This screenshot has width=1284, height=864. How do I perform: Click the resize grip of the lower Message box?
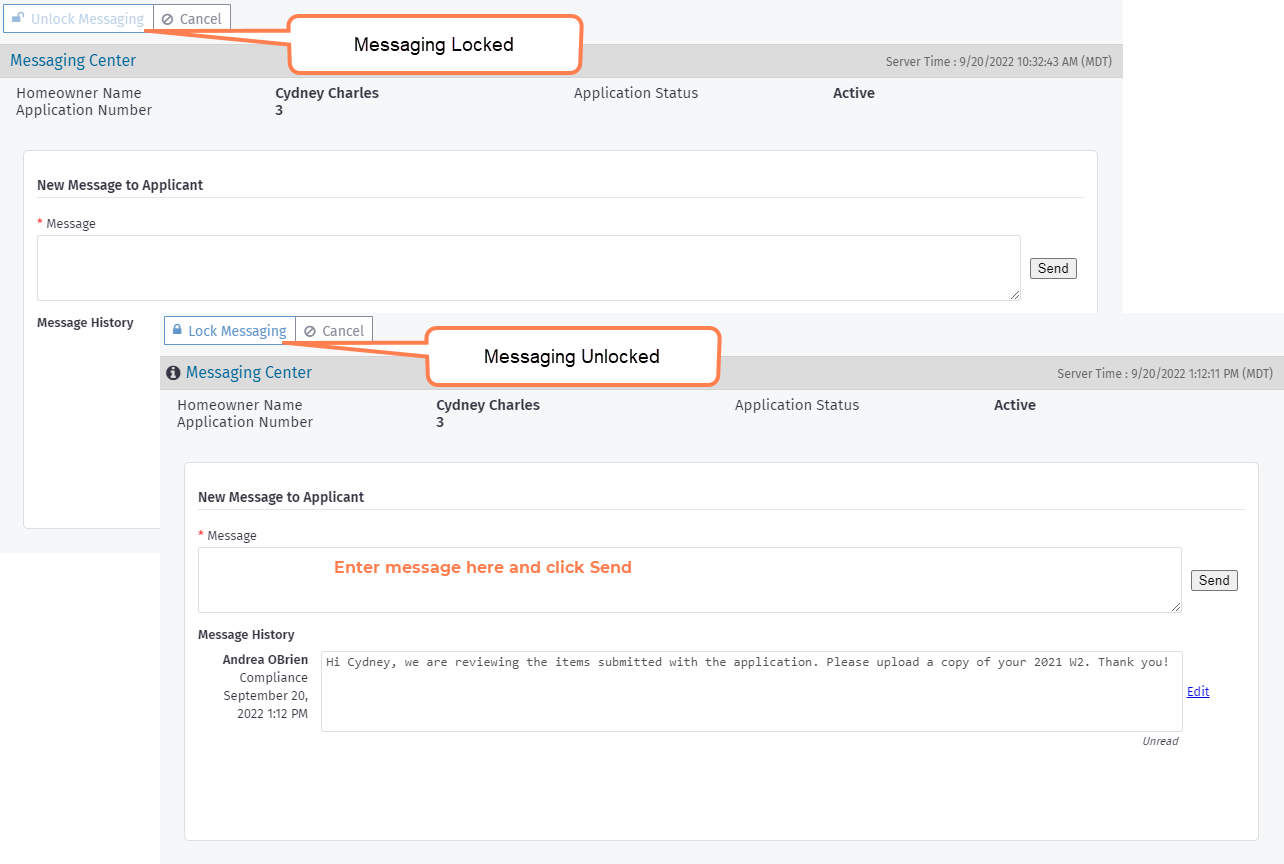click(1176, 607)
